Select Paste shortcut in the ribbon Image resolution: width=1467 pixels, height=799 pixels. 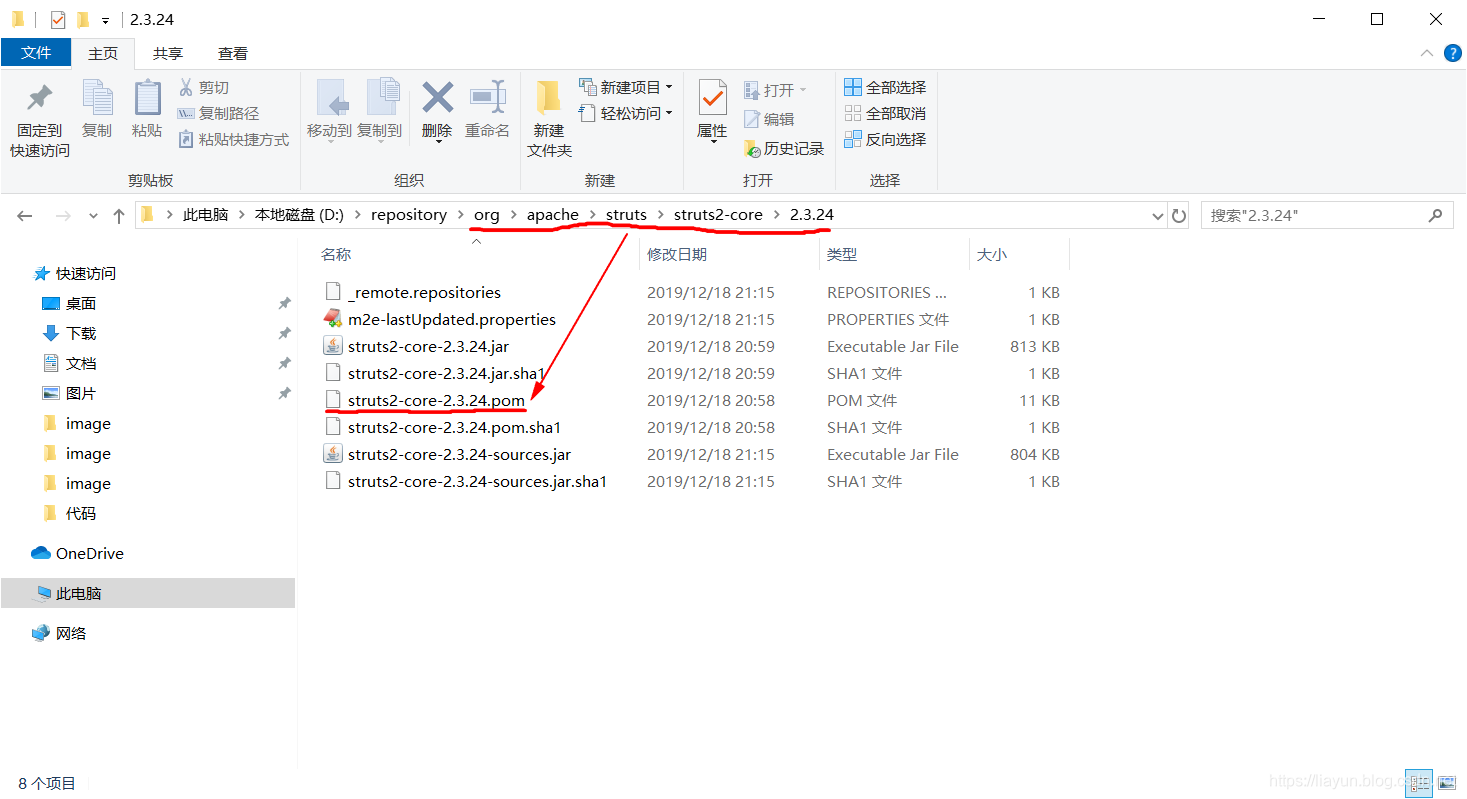(x=234, y=140)
